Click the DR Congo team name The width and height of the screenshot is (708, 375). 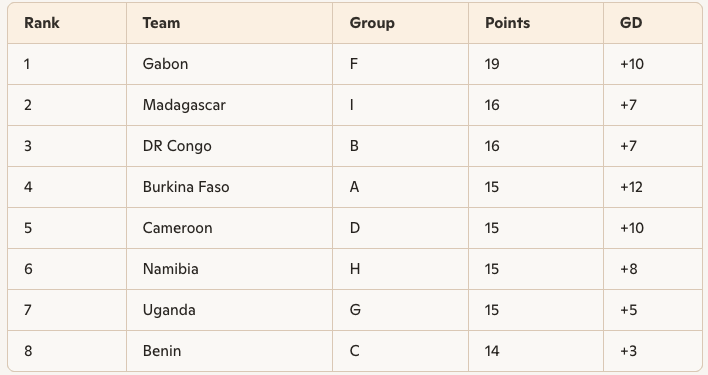tap(177, 146)
